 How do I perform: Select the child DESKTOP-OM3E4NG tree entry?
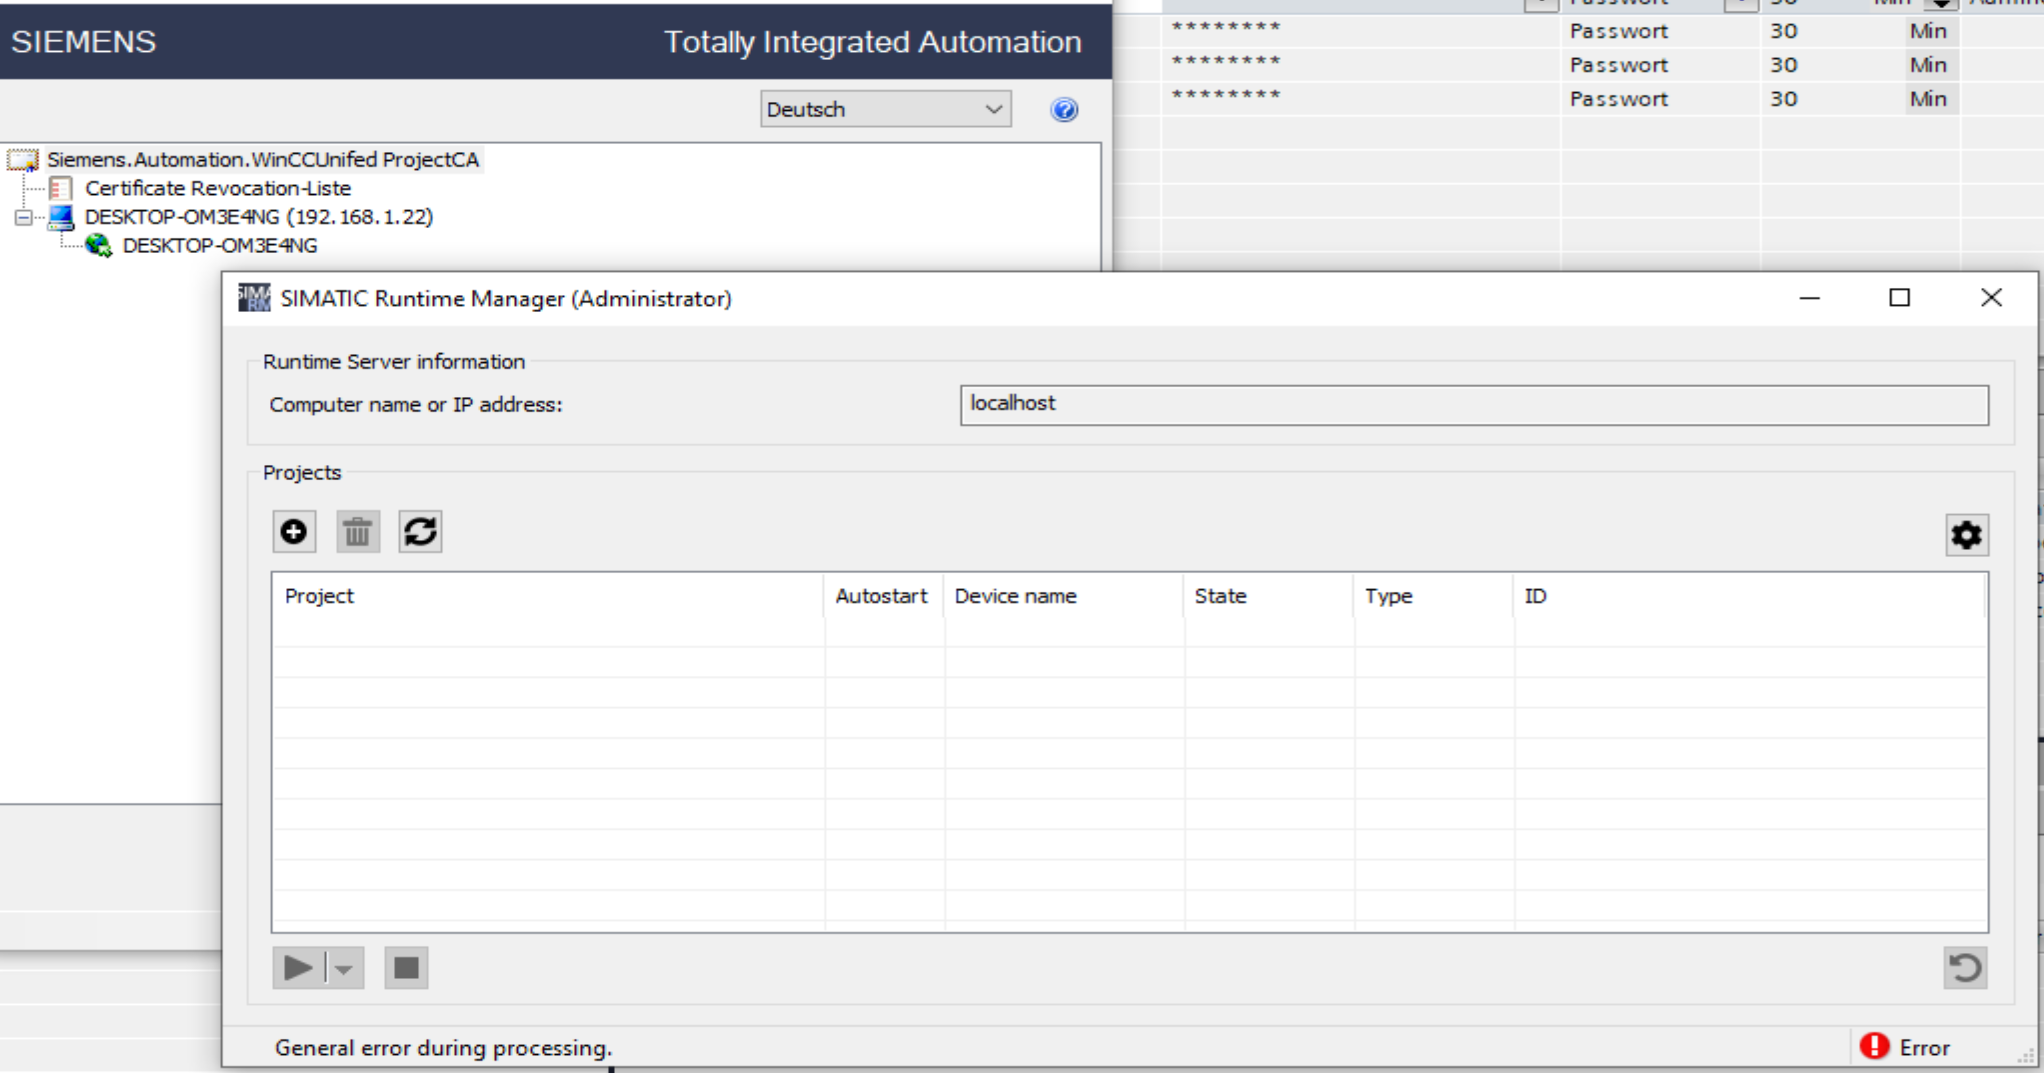click(x=220, y=245)
